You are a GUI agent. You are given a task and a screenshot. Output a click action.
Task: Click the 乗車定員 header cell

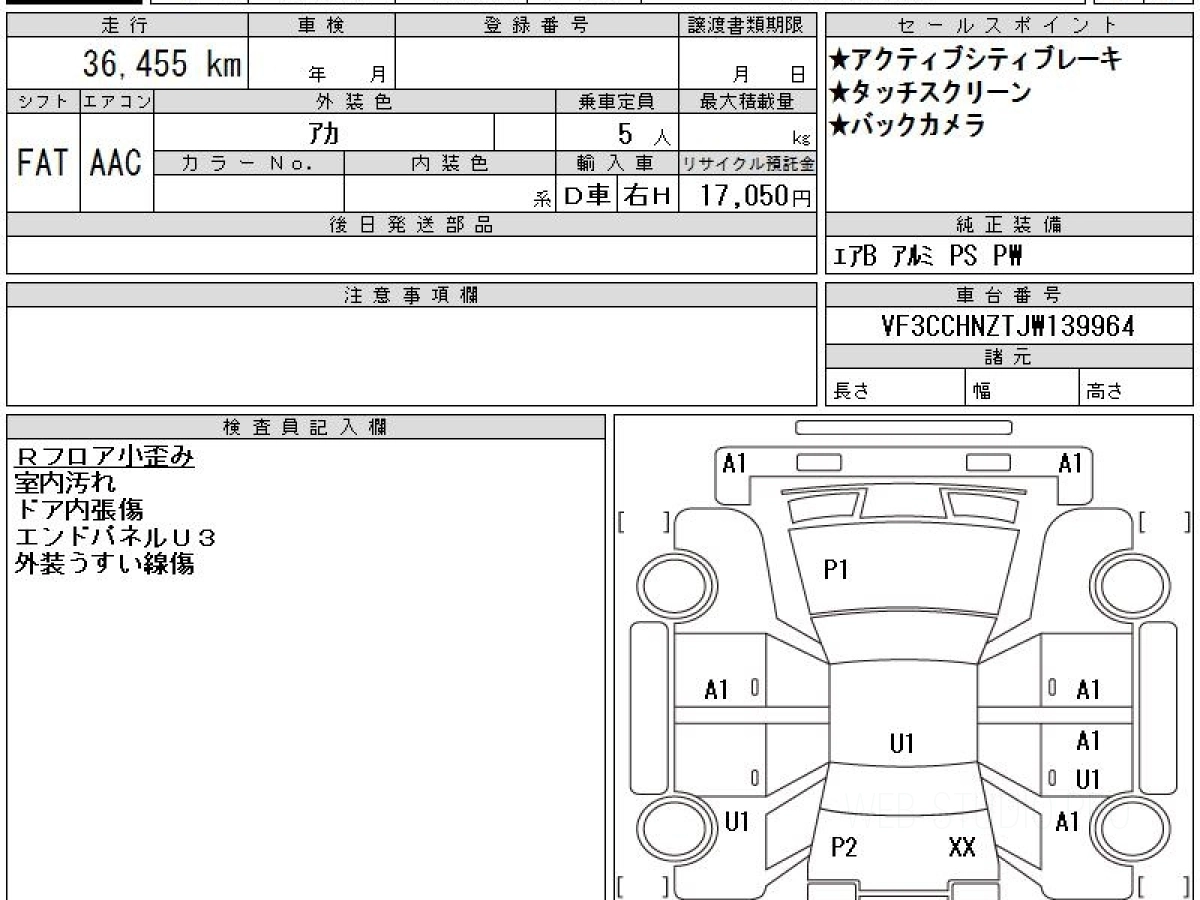pos(617,101)
